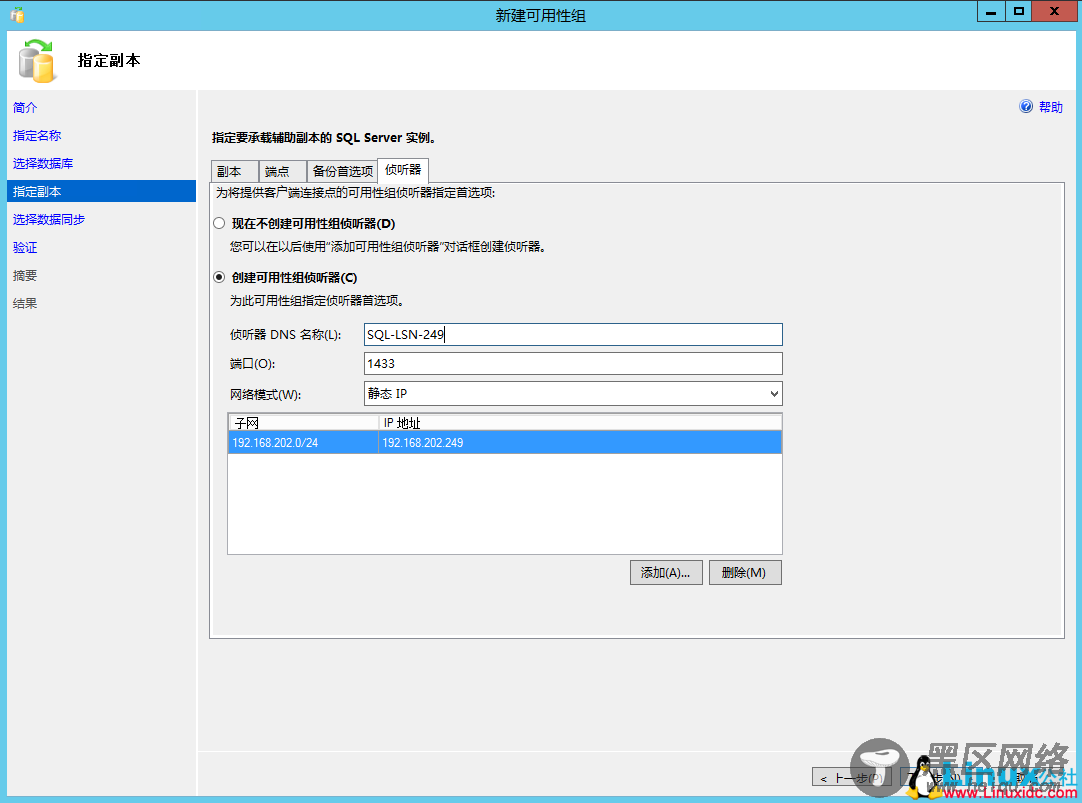
Task: Open the 网络模式 静态 IP dropdown
Action: (573, 393)
